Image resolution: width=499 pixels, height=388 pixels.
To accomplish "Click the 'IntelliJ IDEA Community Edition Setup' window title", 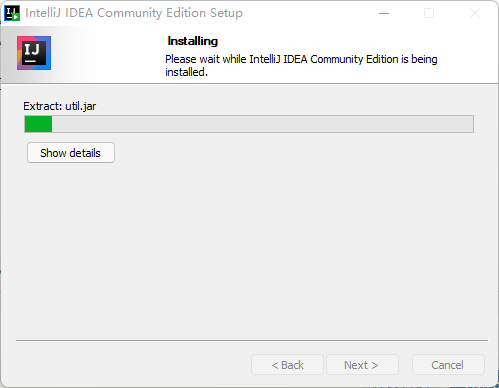I will click(134, 13).
